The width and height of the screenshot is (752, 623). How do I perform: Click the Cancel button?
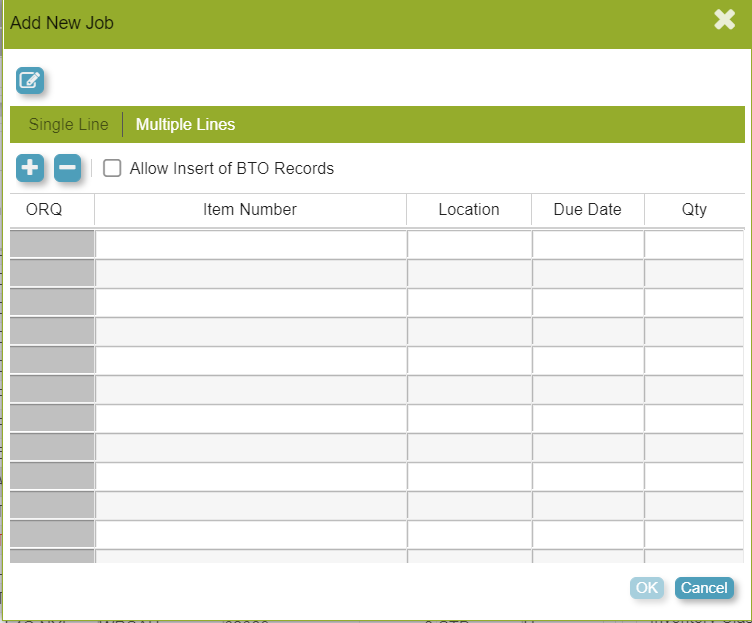click(x=704, y=588)
